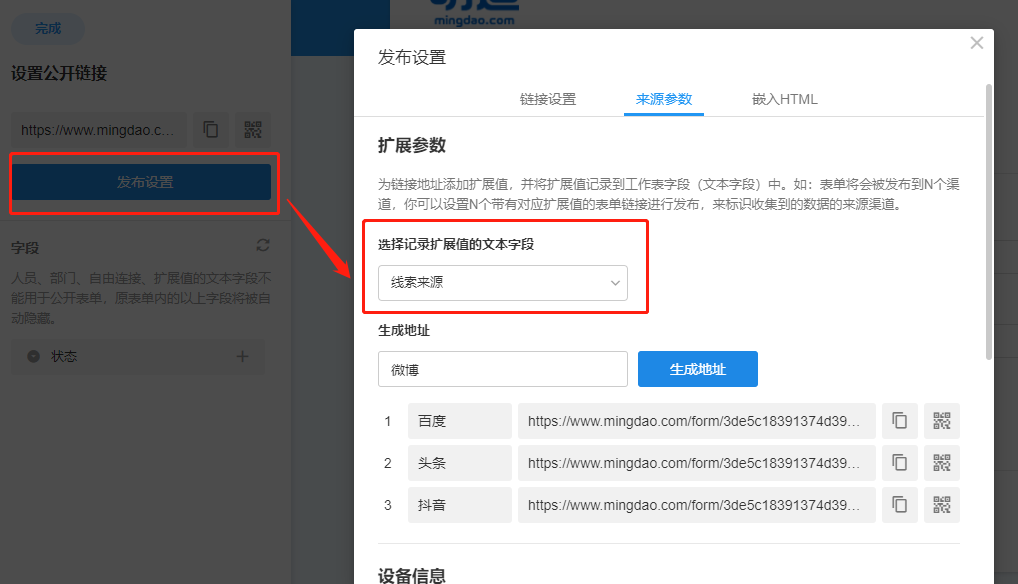This screenshot has height=584, width=1018.
Task: Switch to the 链接设置 tab
Action: click(548, 99)
